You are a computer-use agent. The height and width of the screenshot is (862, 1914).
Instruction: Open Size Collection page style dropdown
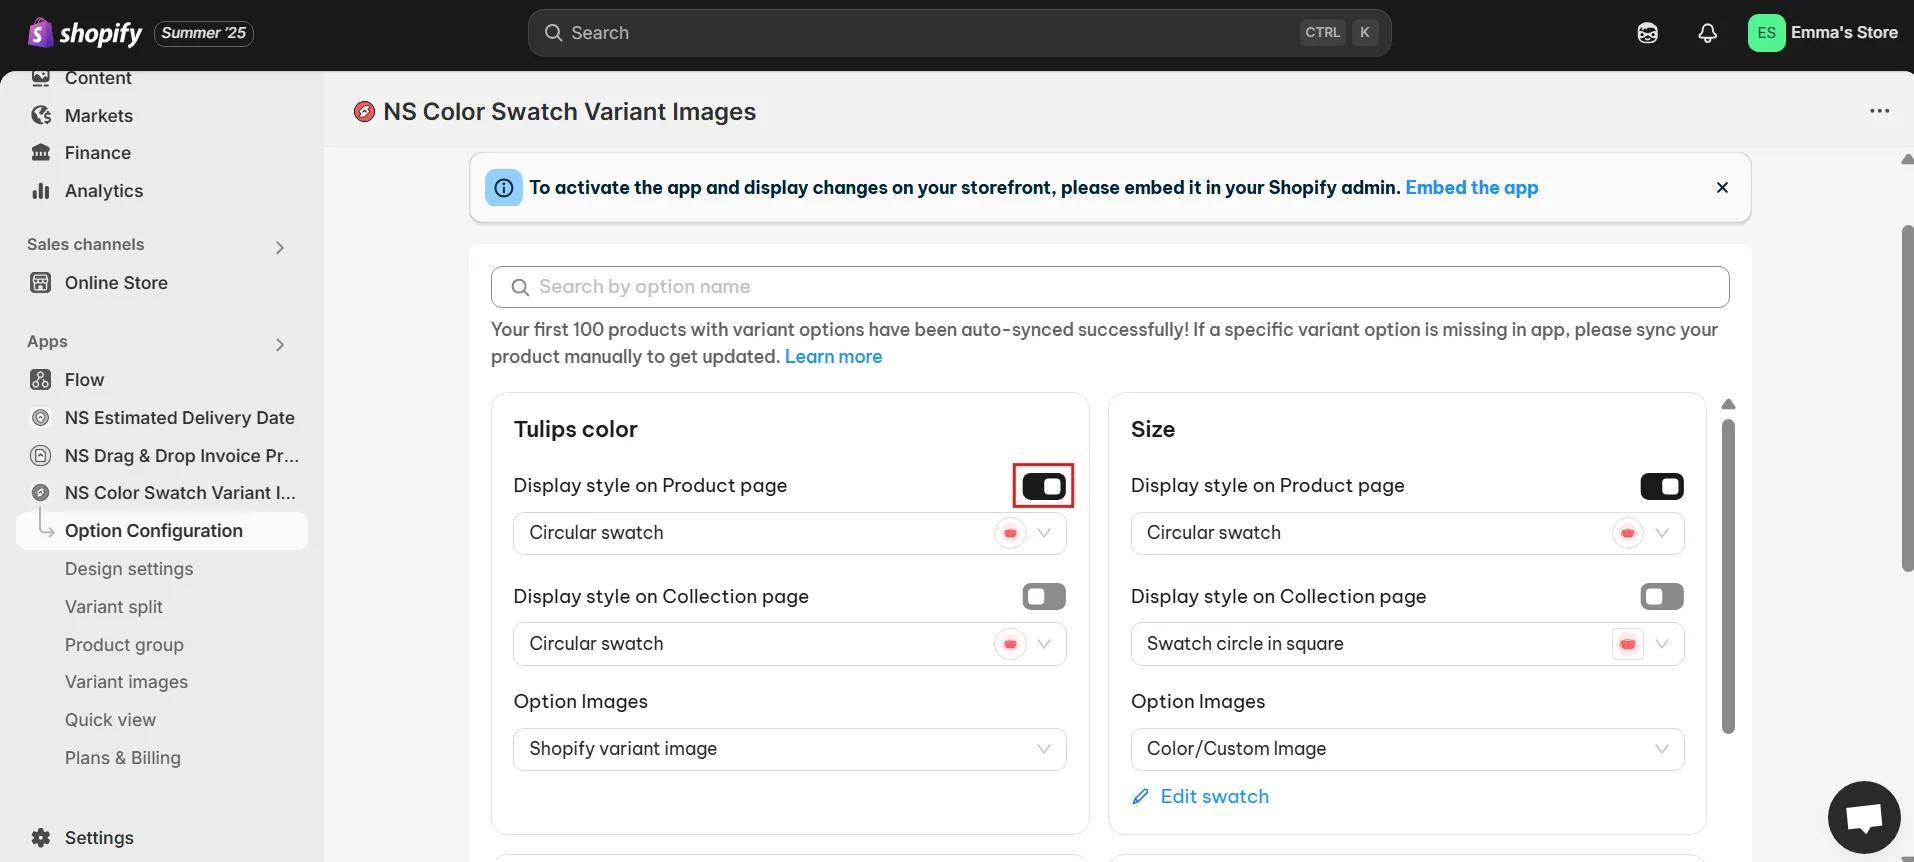[x=1408, y=645]
